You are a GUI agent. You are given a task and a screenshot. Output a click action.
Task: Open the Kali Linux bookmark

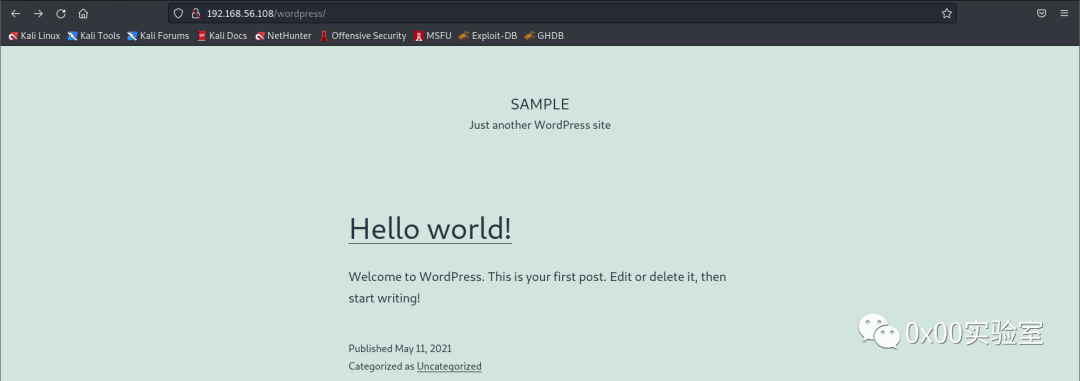tap(34, 36)
